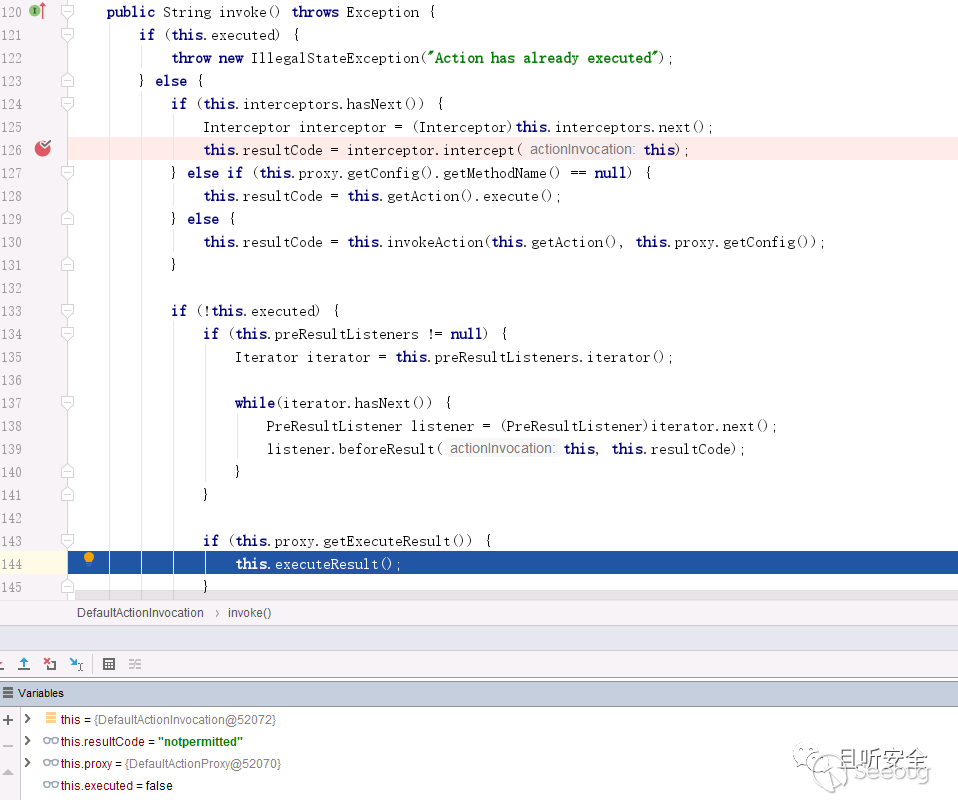Click the move watch up arrow
Screen dimensions: 958x800
click(x=8, y=772)
